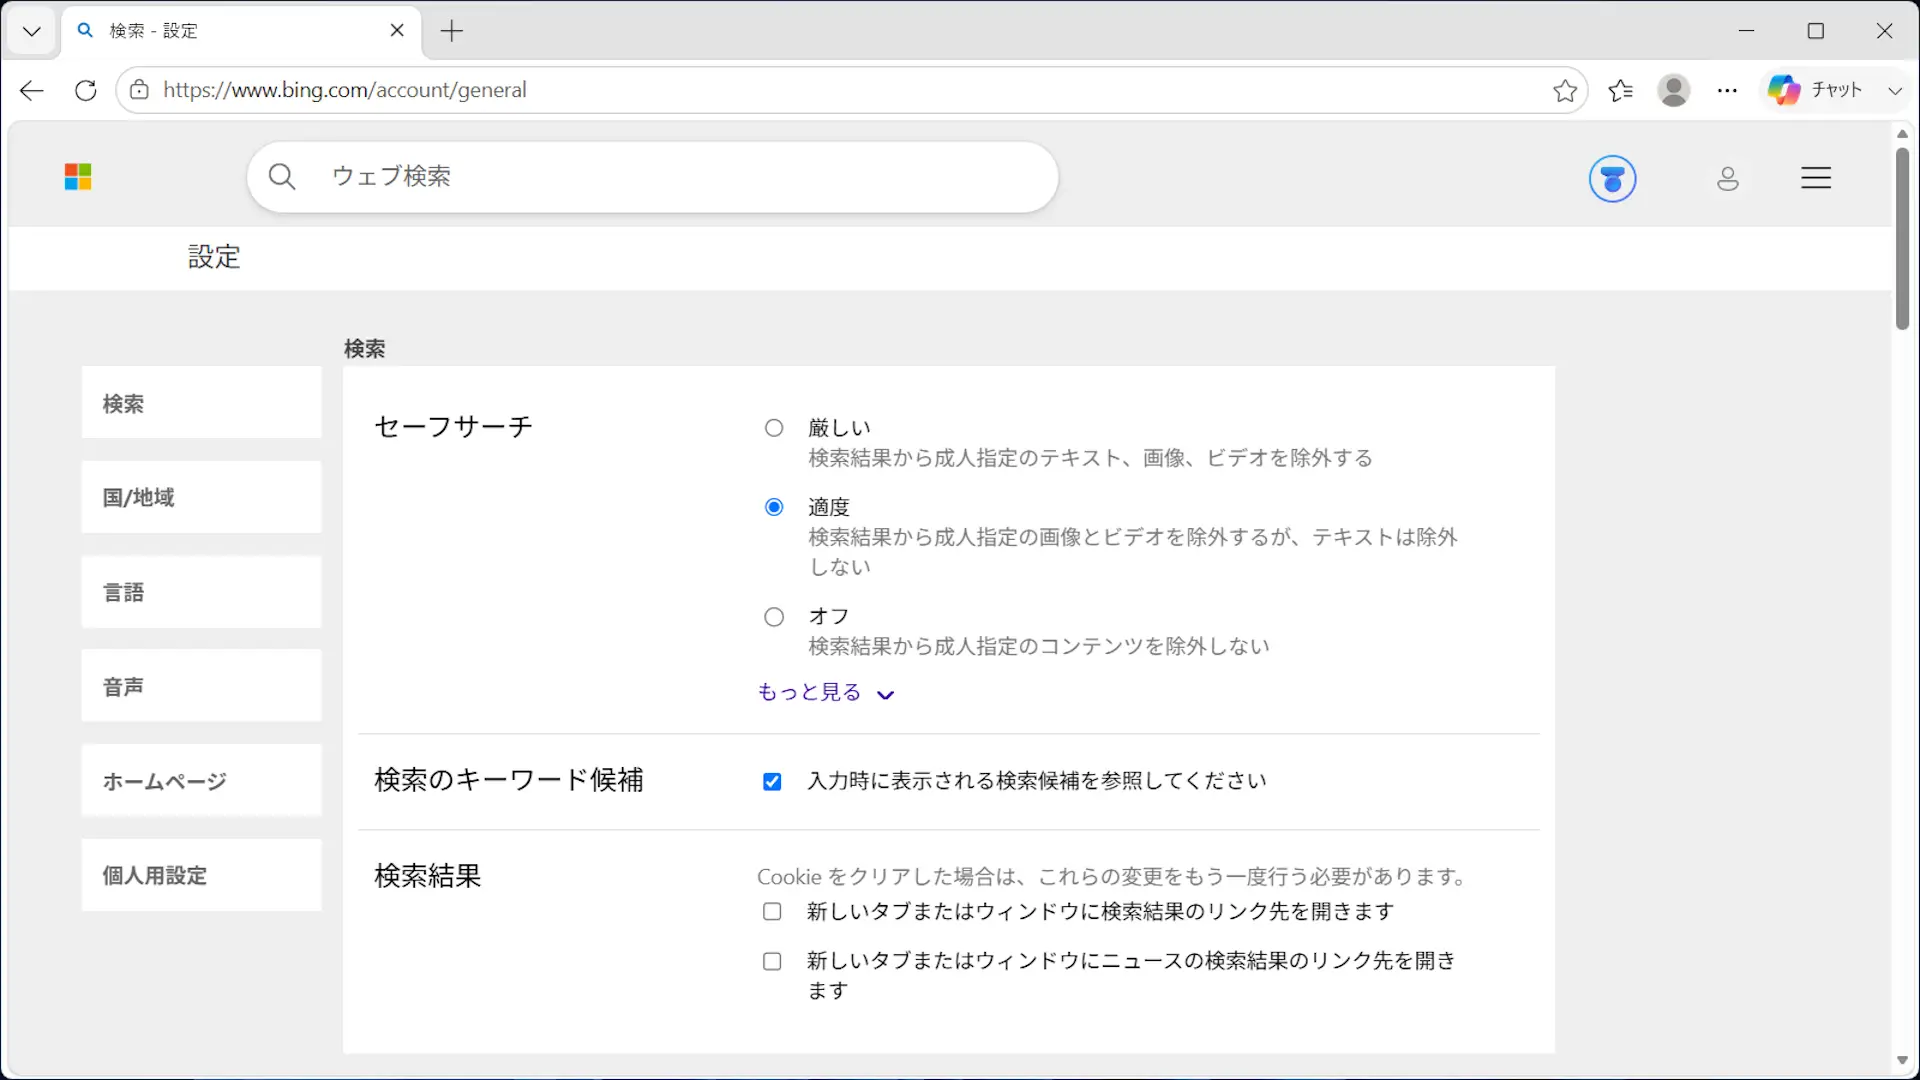Open a new browser tab
The width and height of the screenshot is (1920, 1080).
tap(452, 31)
